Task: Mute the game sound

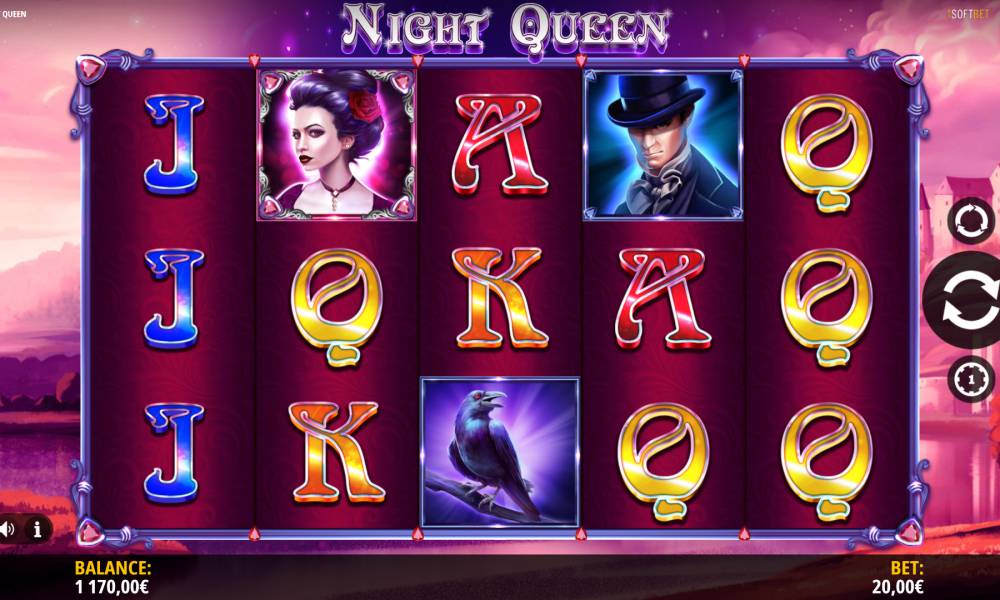Action: 8,529
